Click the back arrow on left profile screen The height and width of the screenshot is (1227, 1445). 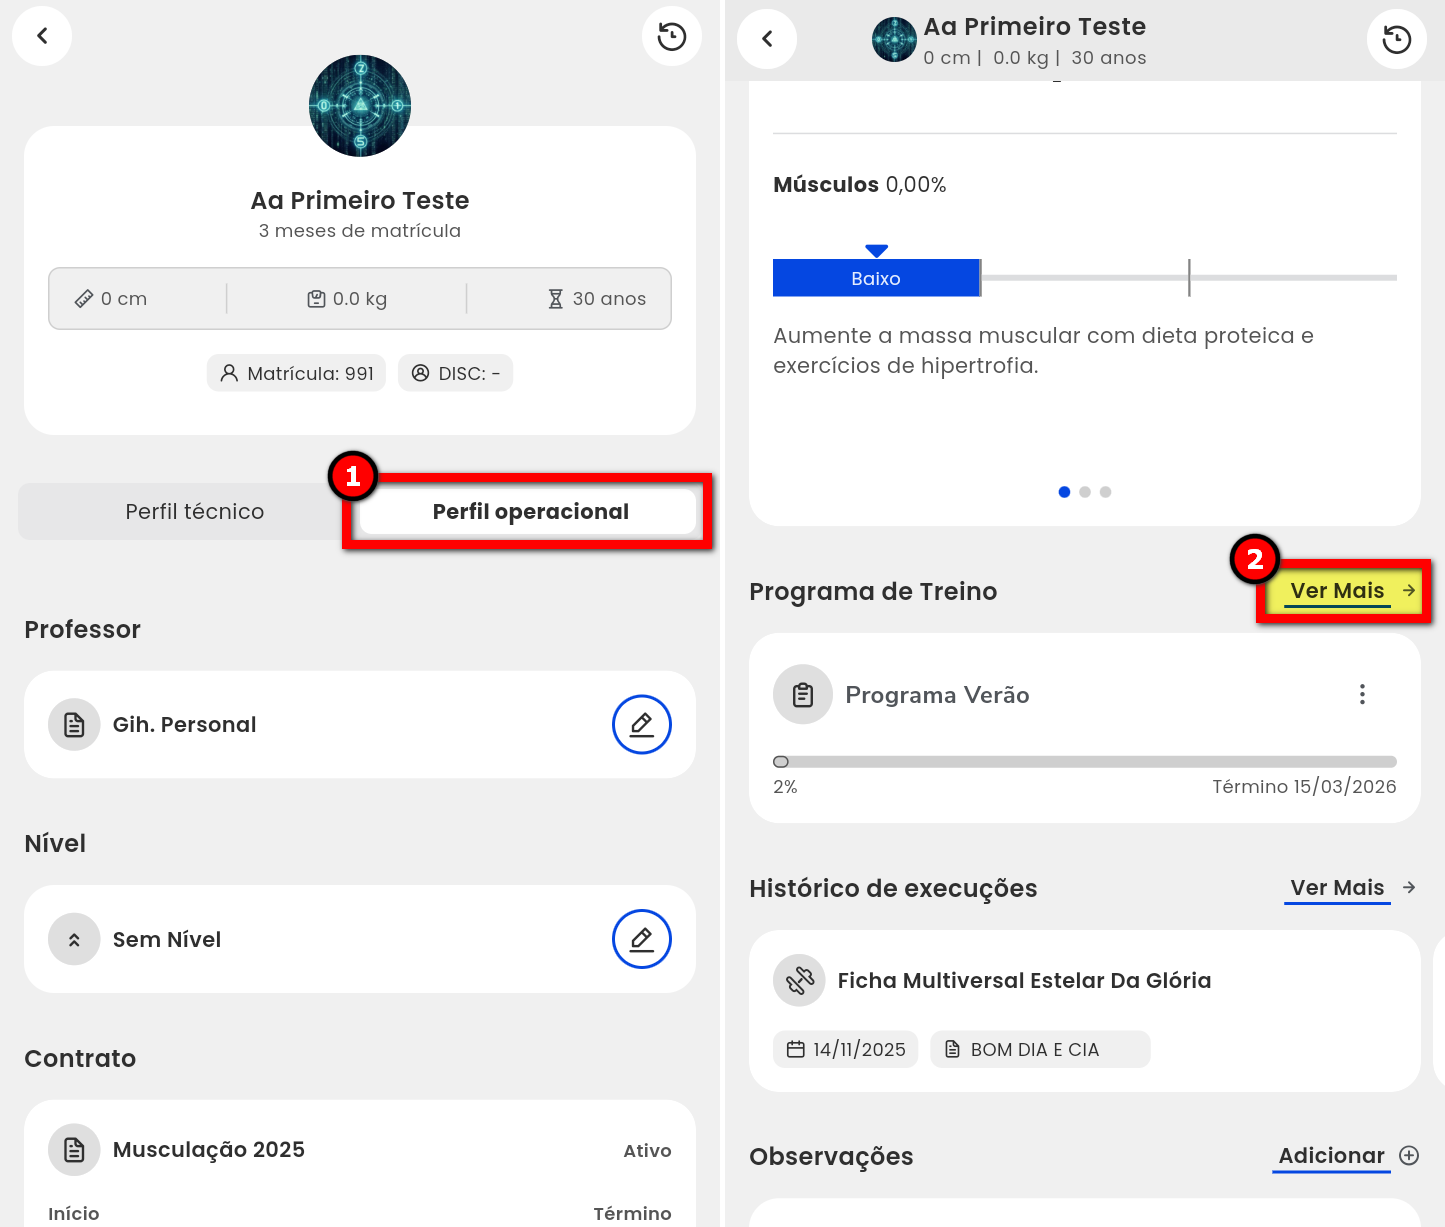(x=42, y=36)
